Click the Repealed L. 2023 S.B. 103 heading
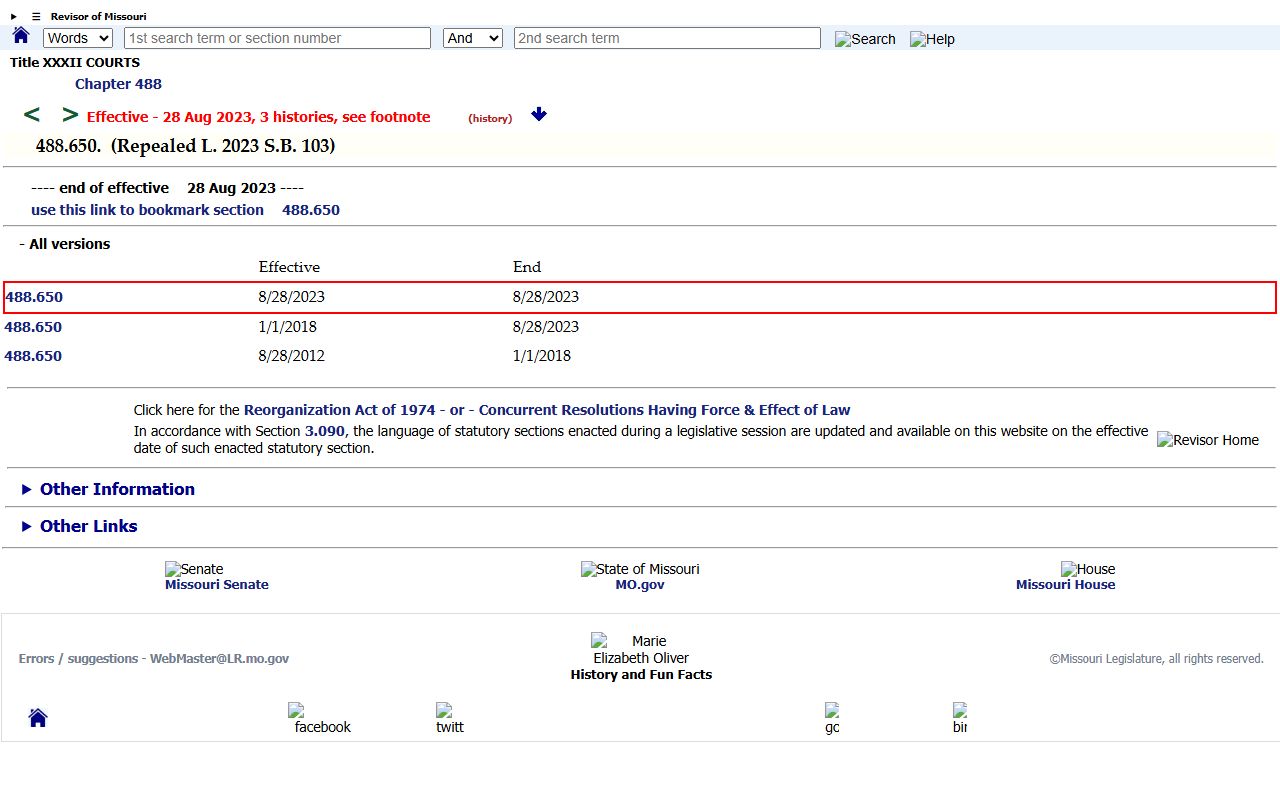Viewport: 1280px width, 800px height. [223, 146]
